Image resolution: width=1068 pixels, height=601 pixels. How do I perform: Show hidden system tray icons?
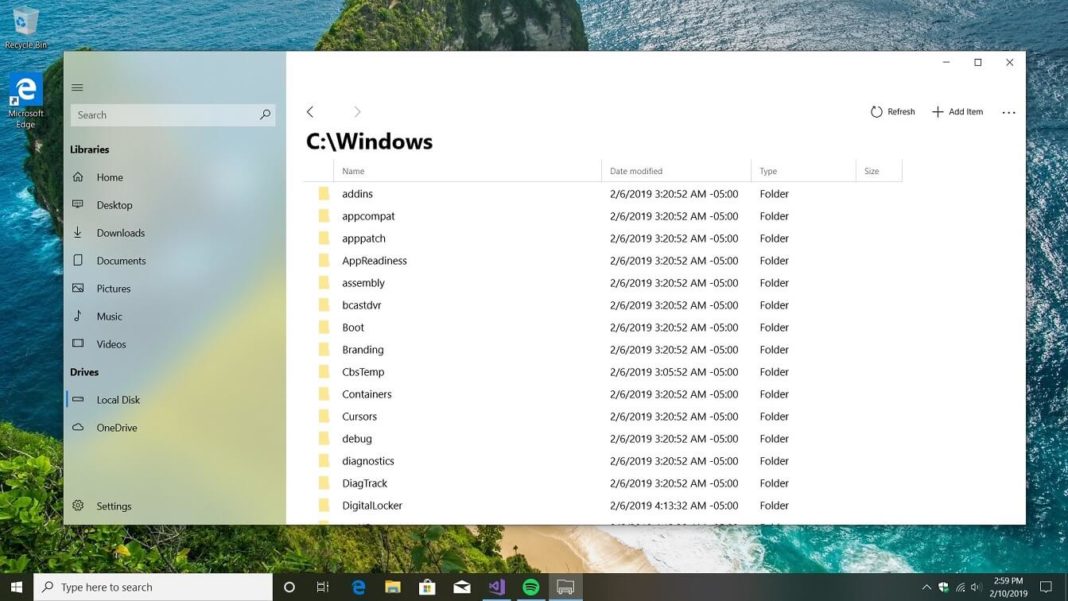pos(925,587)
